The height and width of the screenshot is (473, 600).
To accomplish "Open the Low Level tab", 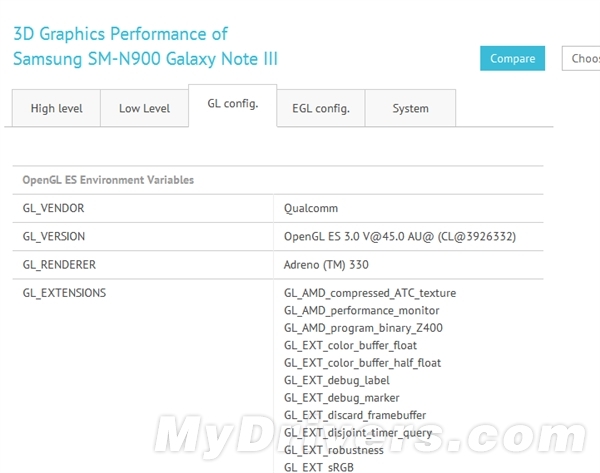I will coord(144,108).
